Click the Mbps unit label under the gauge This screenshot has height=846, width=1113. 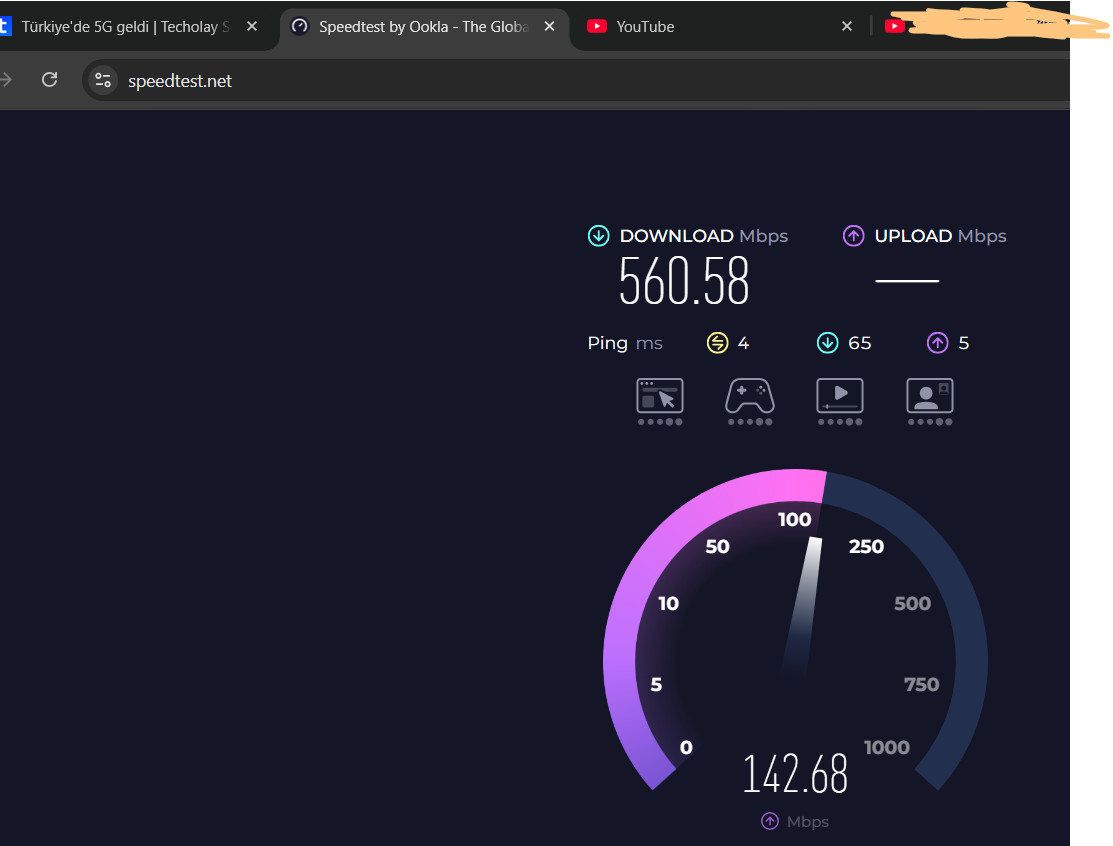[x=808, y=822]
